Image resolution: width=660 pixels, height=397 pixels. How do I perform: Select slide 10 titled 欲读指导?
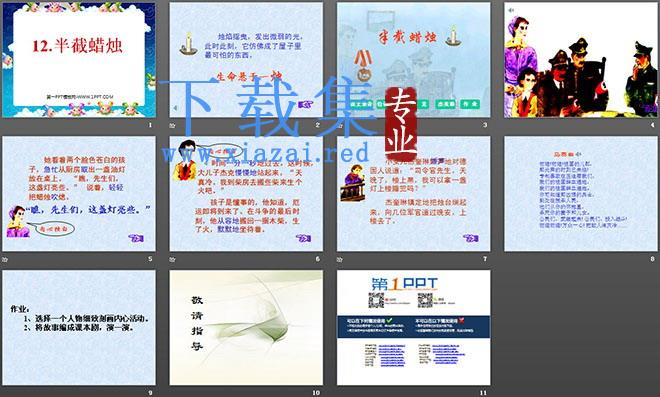pos(246,328)
